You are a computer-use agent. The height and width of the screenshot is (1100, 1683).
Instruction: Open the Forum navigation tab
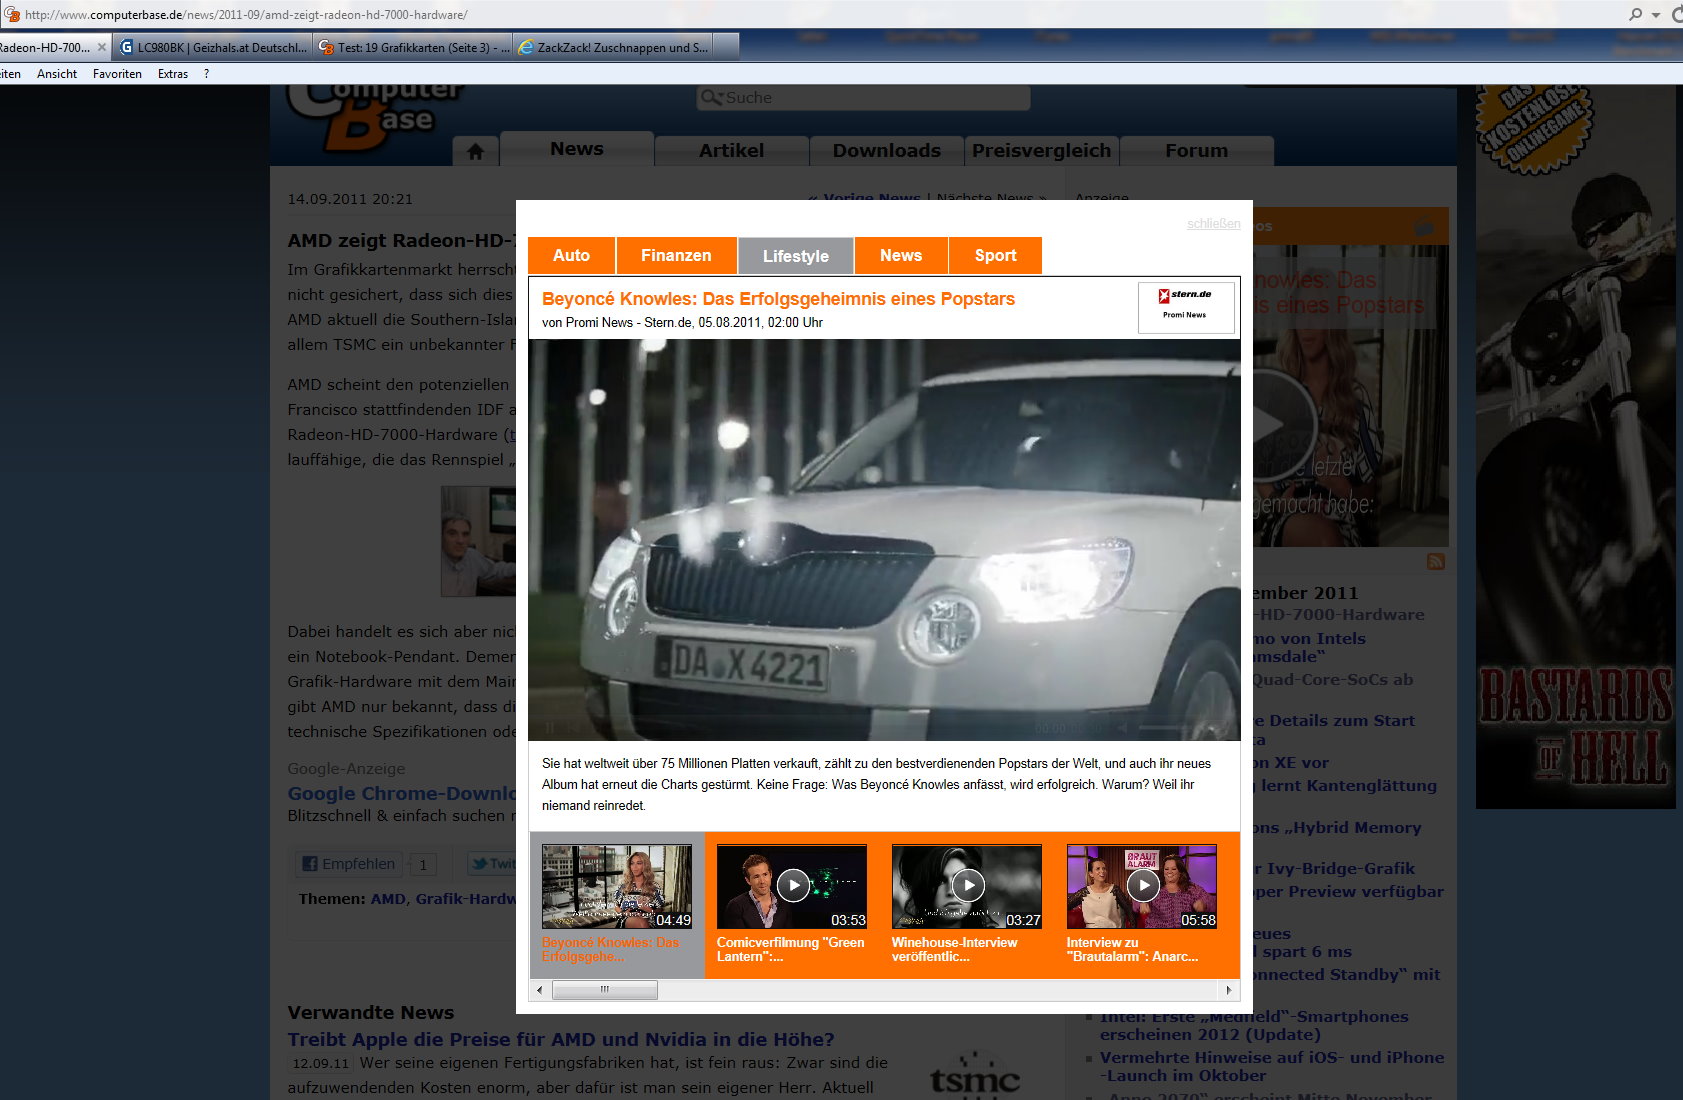point(1197,151)
